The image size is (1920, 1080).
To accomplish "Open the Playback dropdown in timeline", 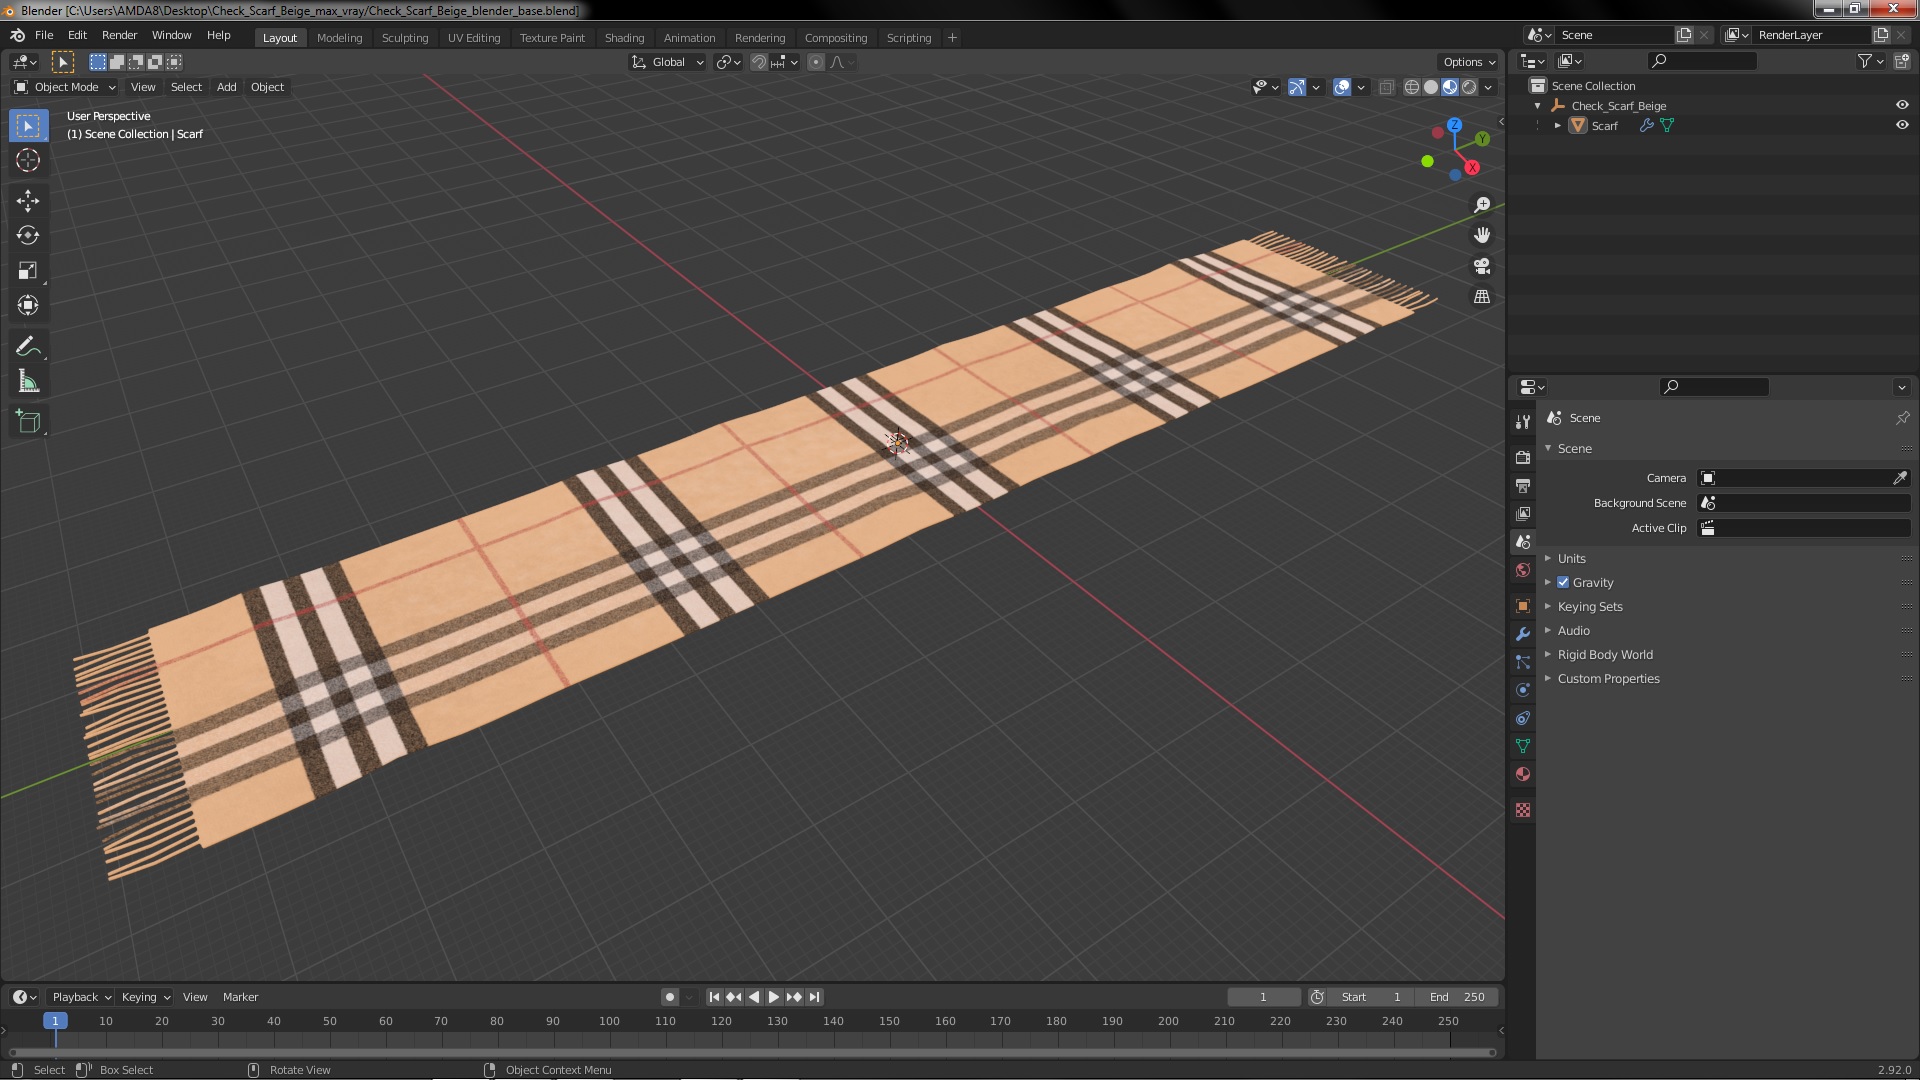I will pos(81,997).
